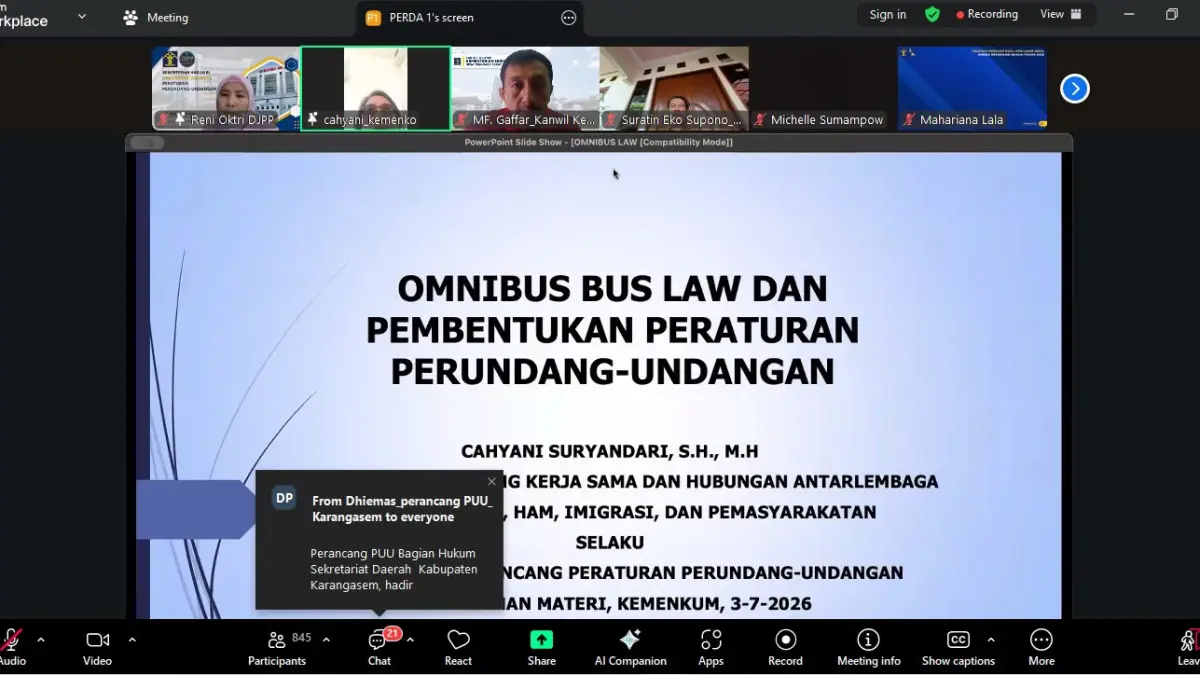The width and height of the screenshot is (1200, 675).
Task: Minimize the Zoom window
Action: (1129, 15)
